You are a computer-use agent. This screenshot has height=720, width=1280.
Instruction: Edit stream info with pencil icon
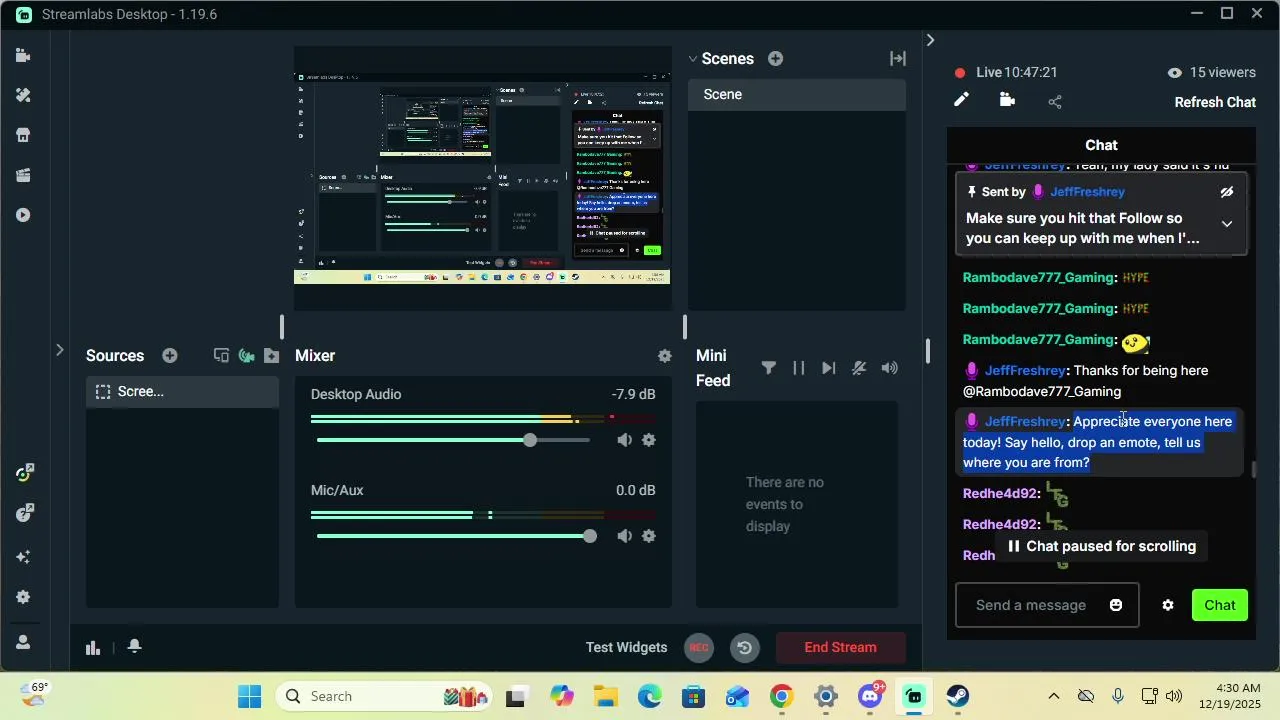[x=961, y=100]
